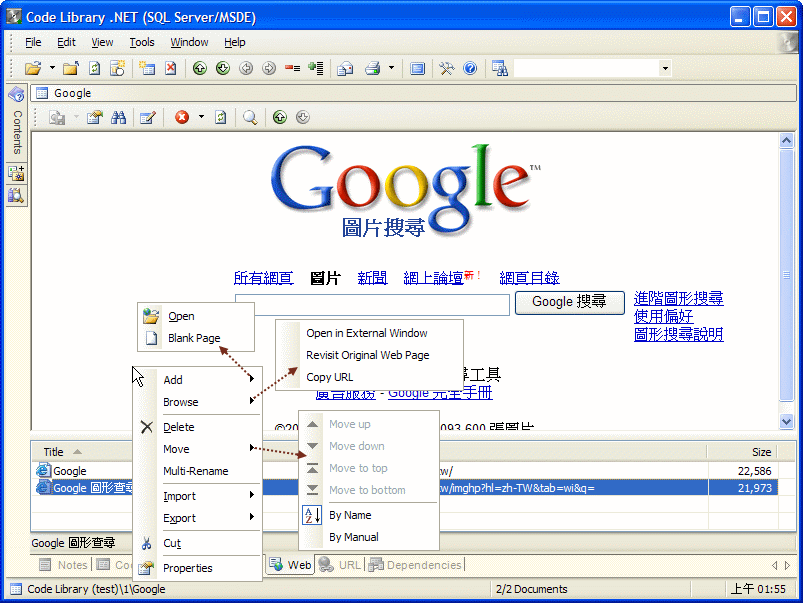Screen dimensions: 803x603
Task: Open options via hammer and wrench icon
Action: (447, 68)
